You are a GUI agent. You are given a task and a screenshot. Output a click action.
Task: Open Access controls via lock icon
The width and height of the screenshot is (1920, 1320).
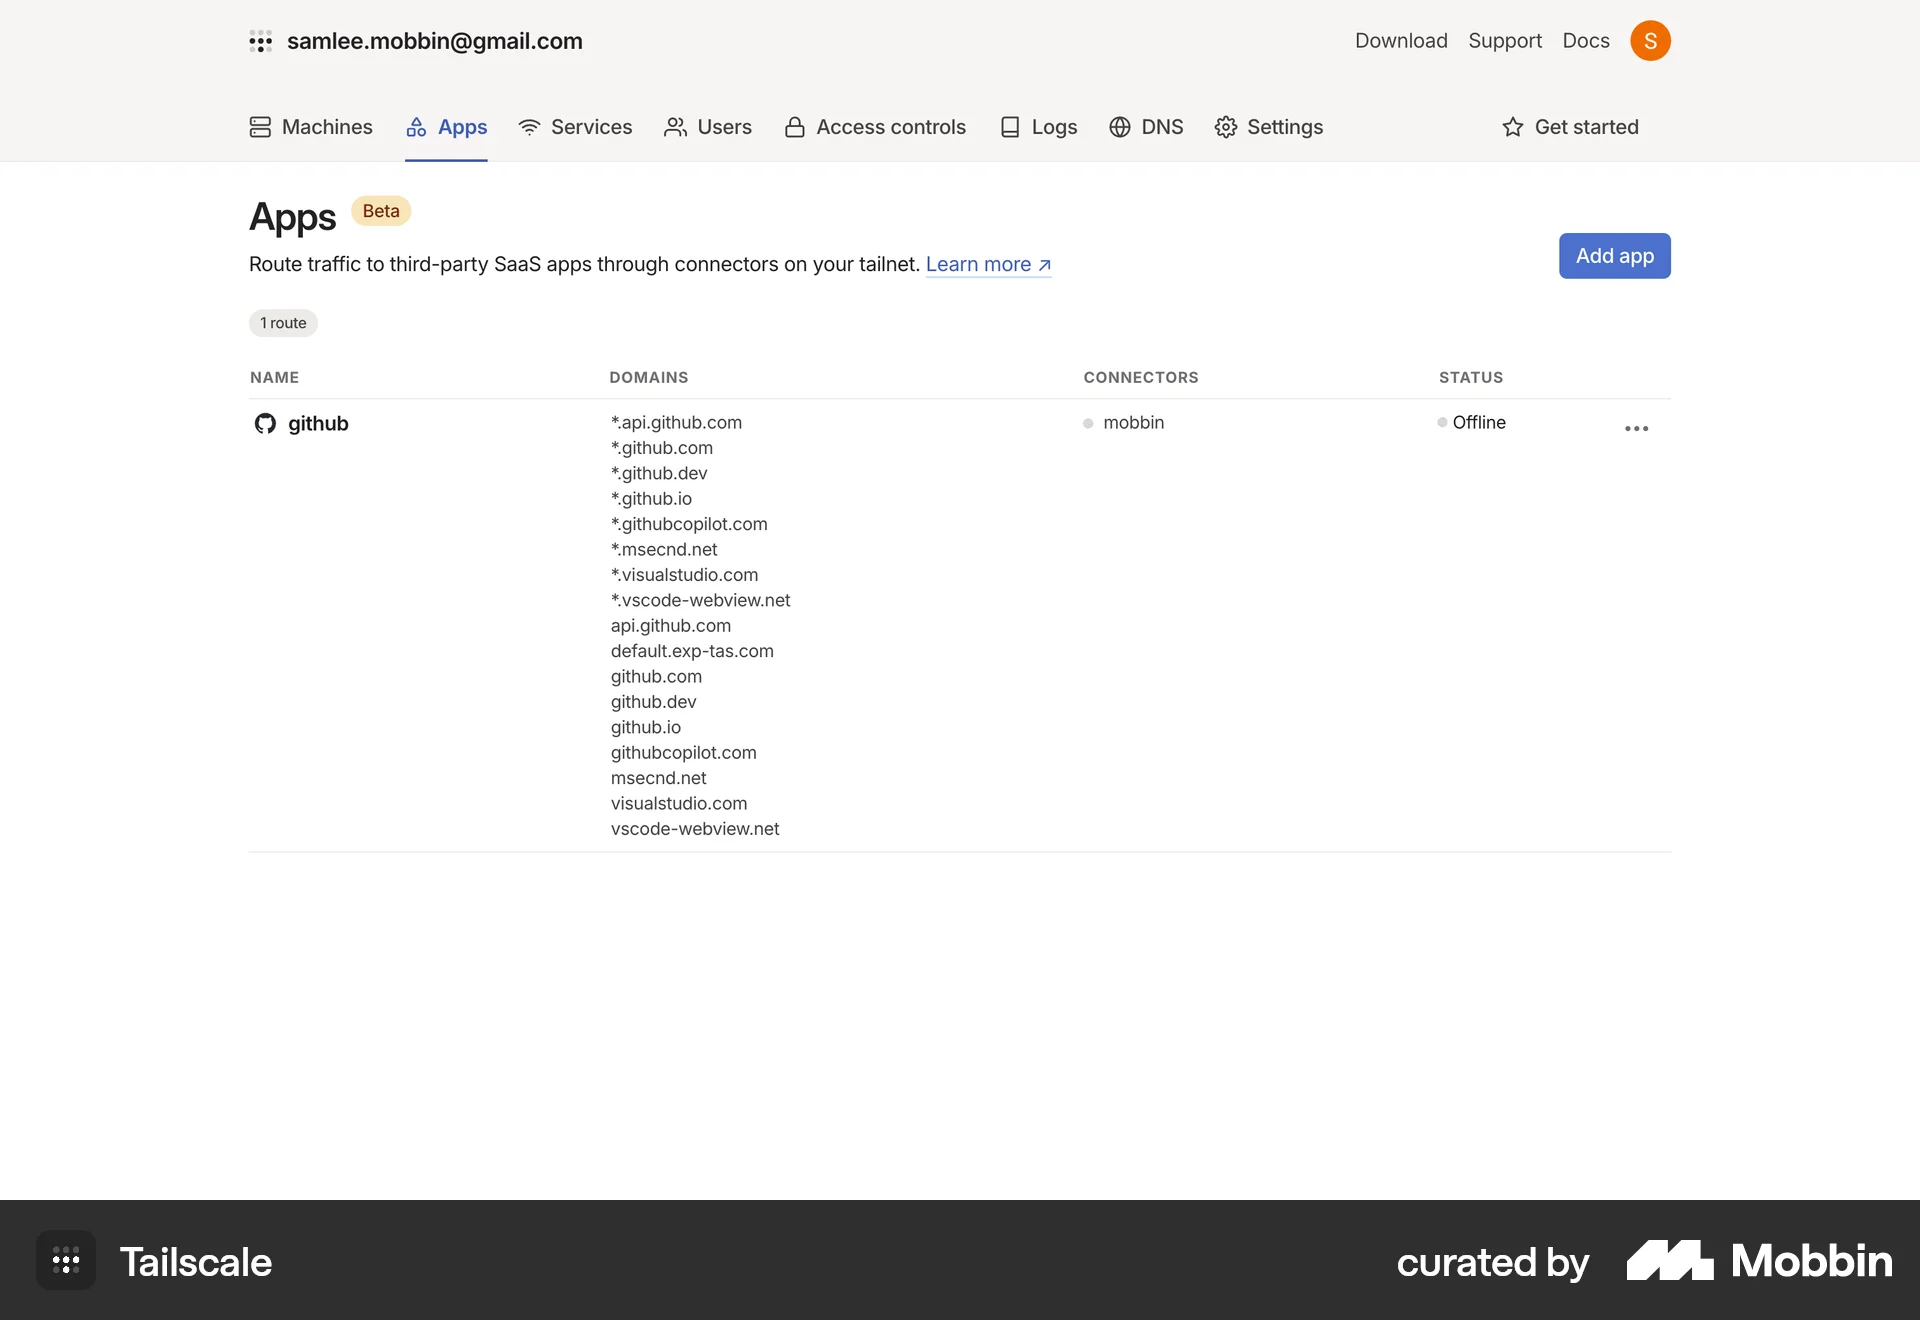[x=794, y=127]
